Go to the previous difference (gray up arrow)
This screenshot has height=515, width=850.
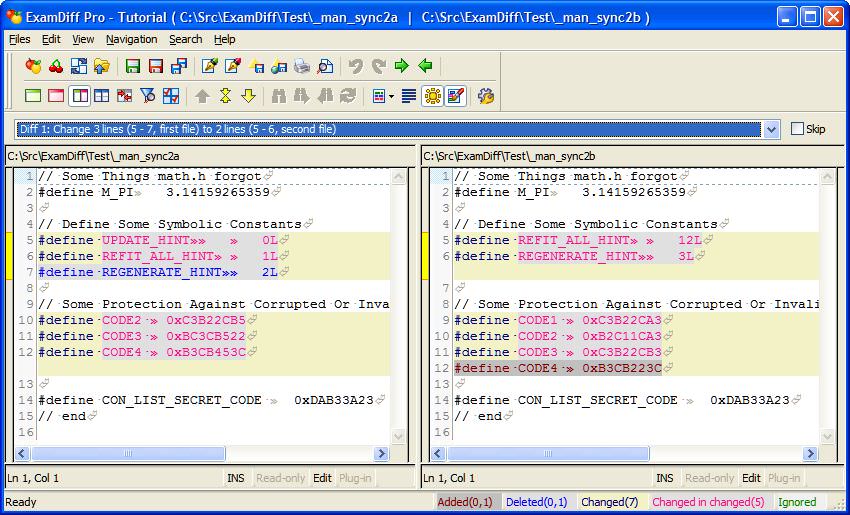pos(202,96)
